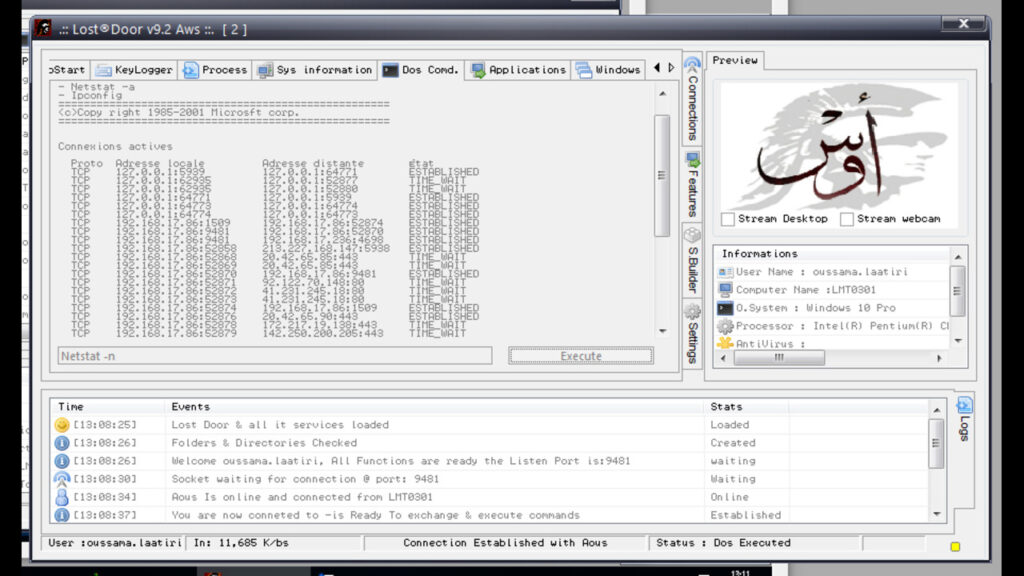
Task: Select User Name : oussama.laatiri row
Action: pos(832,272)
